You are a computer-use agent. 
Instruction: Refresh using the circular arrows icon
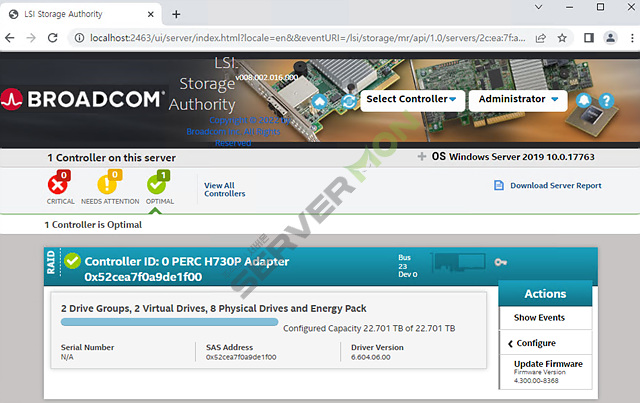(349, 101)
